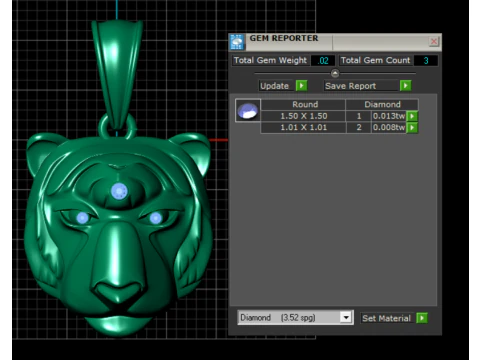Click green arrow on 0.013tw row
480x360 pixels.
coord(412,116)
